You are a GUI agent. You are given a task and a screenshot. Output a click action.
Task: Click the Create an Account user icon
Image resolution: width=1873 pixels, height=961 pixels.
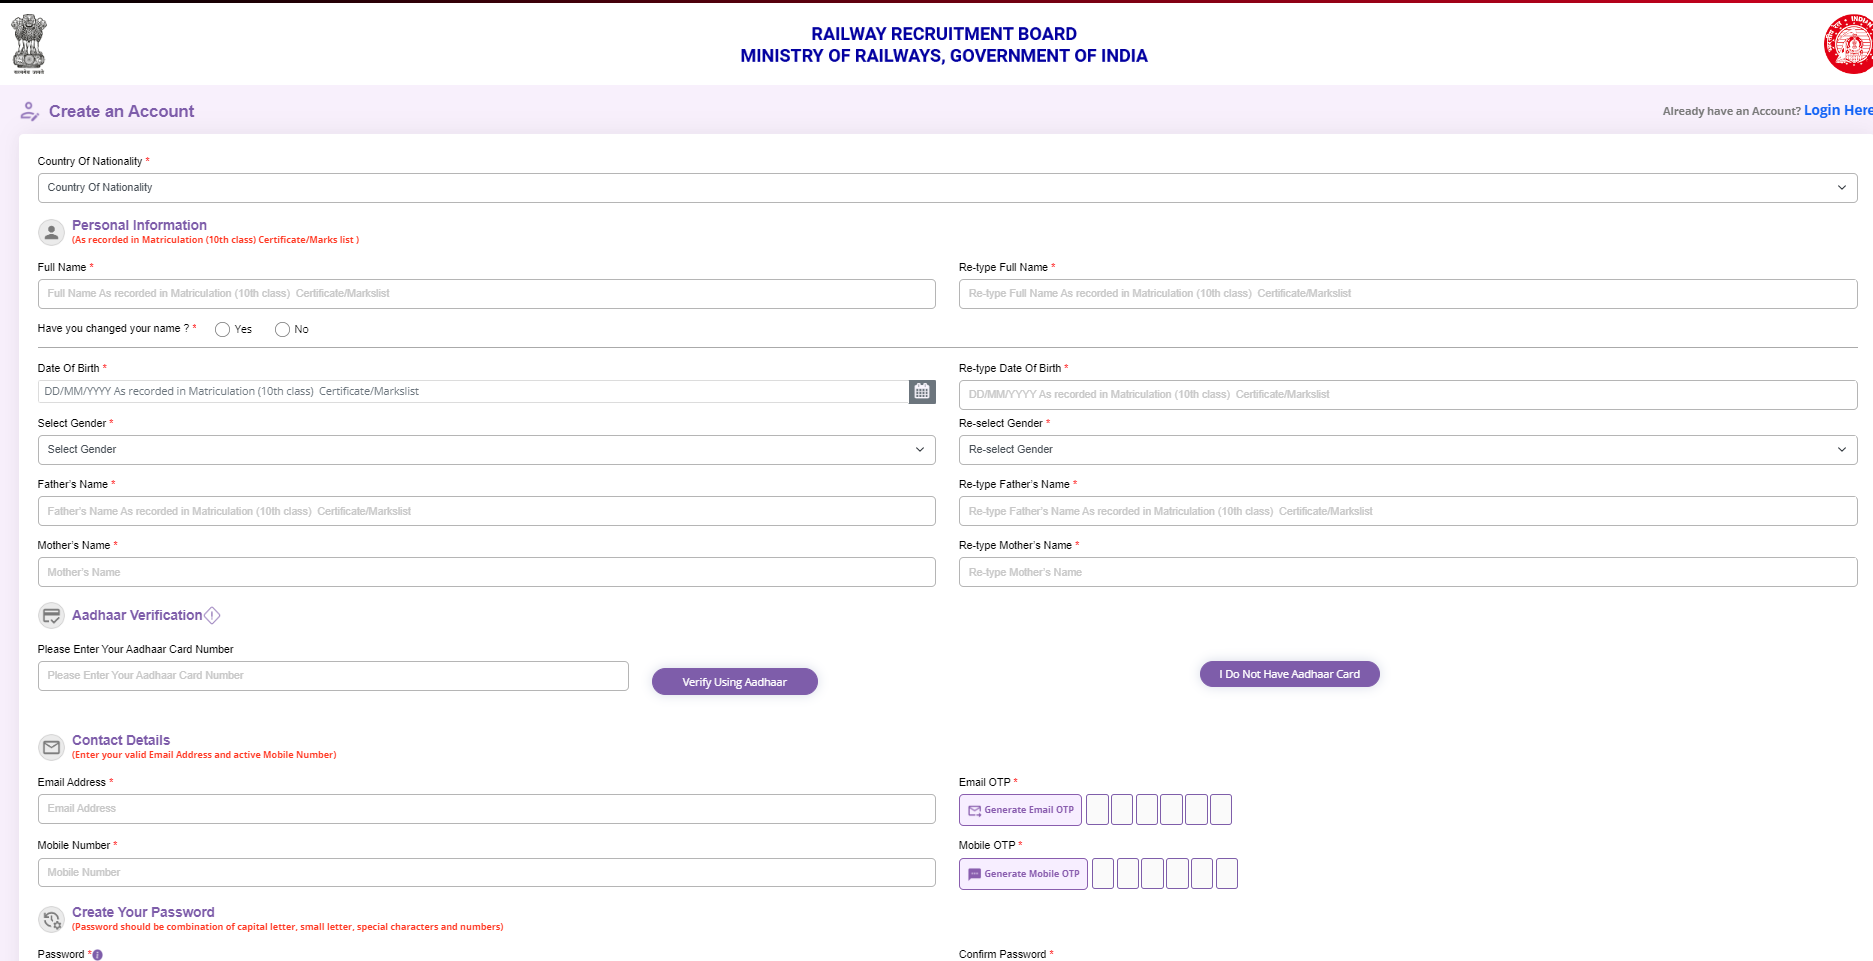coord(30,111)
